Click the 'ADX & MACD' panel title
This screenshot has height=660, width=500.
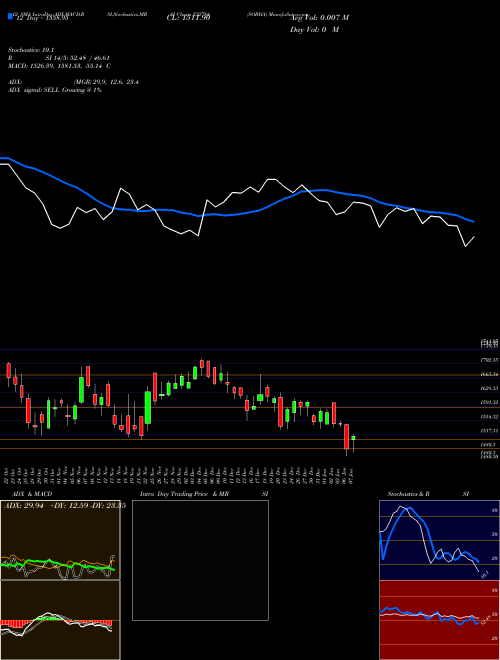[x=32, y=494]
